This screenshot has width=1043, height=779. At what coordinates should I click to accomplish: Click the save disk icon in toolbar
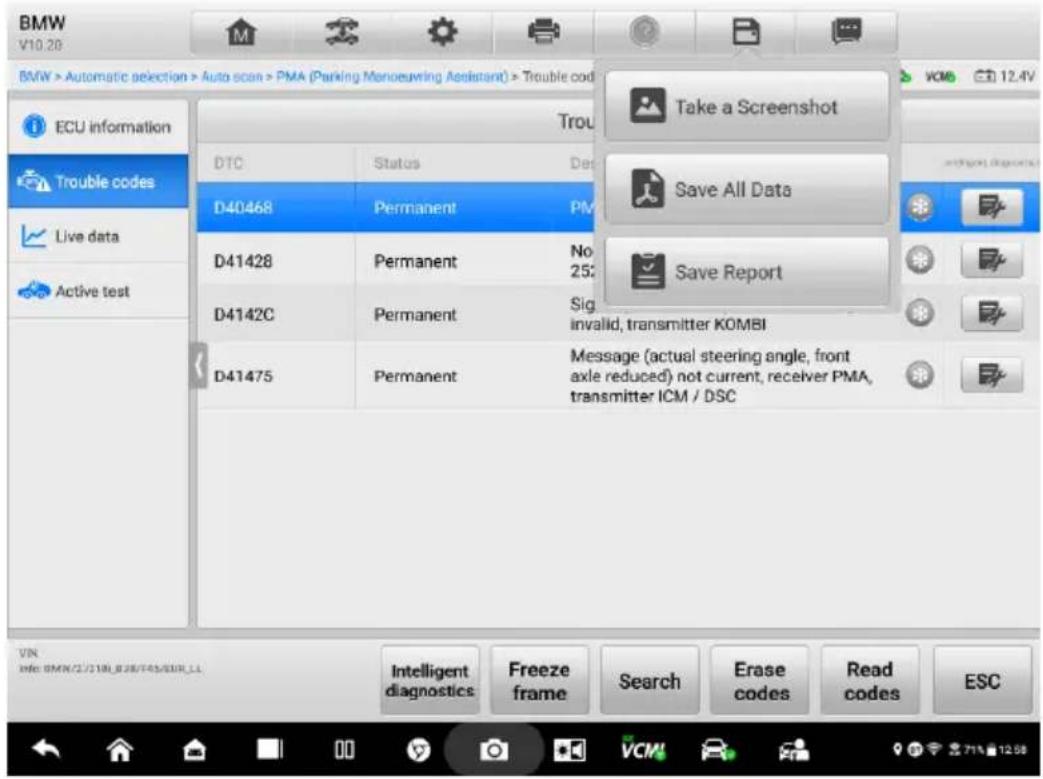(x=746, y=31)
